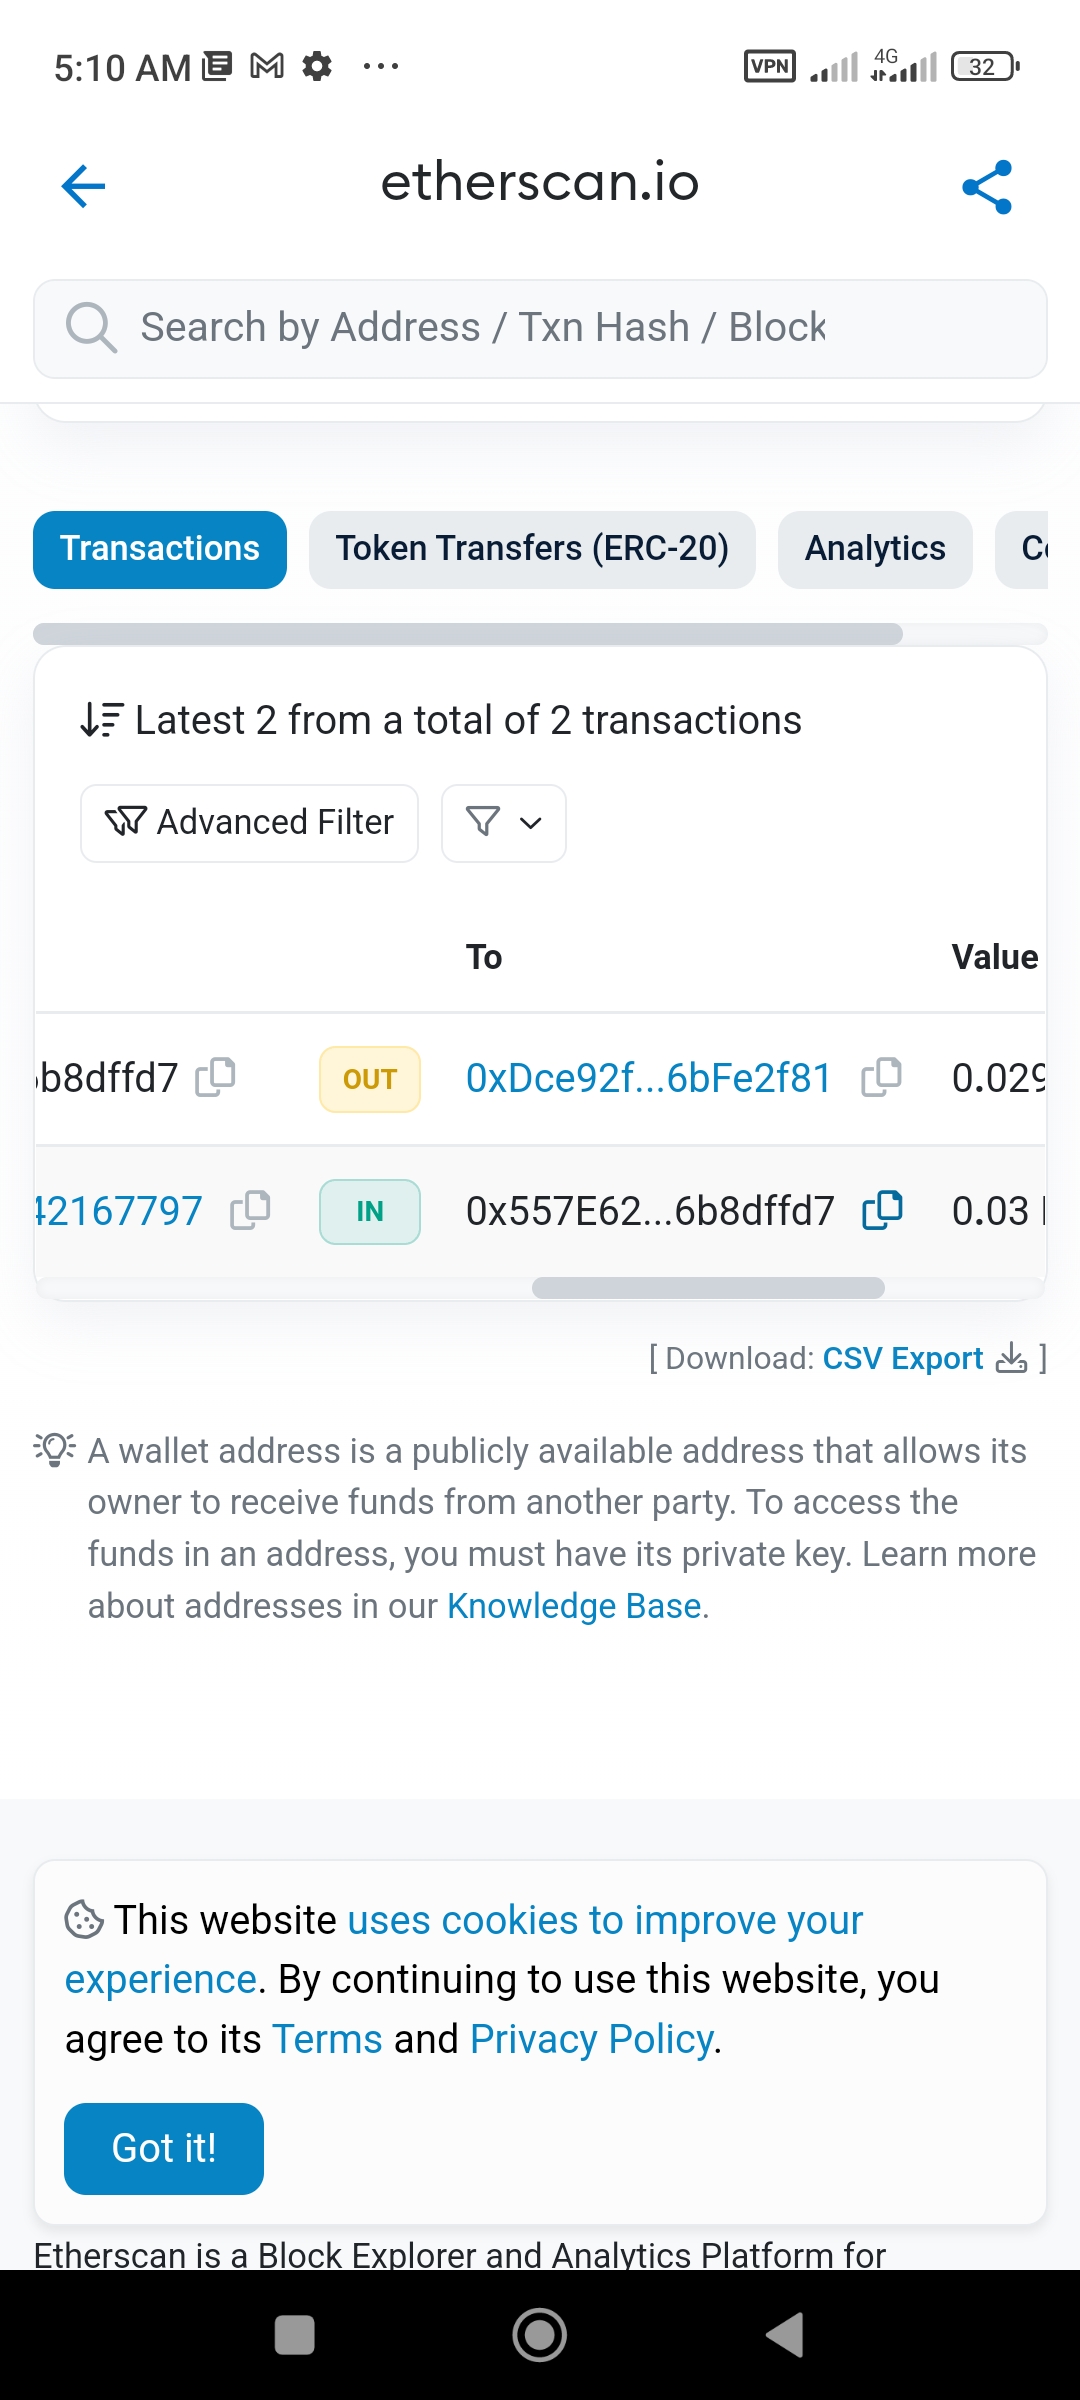Open the Advanced Filter option
Viewport: 1080px width, 2400px height.
tap(249, 823)
